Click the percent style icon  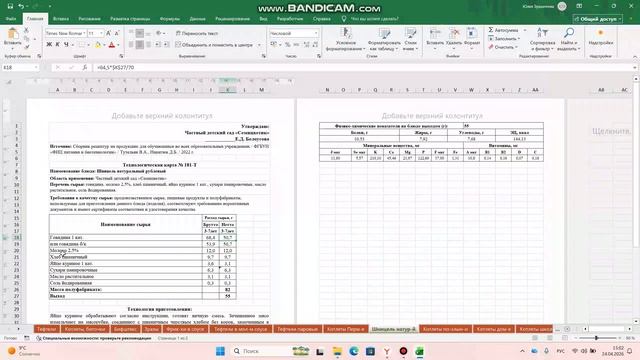(288, 44)
